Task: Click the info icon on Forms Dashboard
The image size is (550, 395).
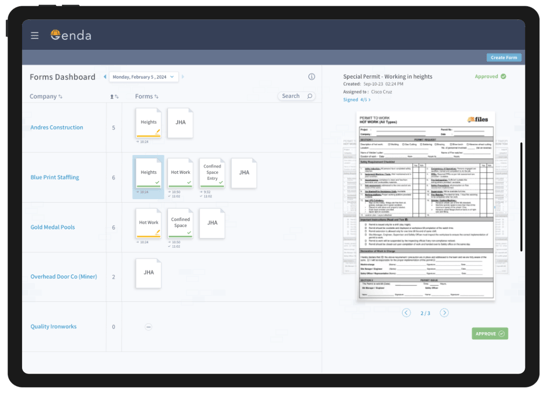Action: [311, 77]
